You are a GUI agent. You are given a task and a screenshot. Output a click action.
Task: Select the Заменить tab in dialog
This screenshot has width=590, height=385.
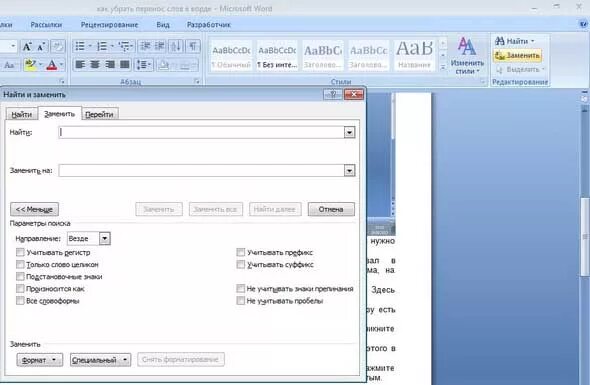(x=59, y=114)
